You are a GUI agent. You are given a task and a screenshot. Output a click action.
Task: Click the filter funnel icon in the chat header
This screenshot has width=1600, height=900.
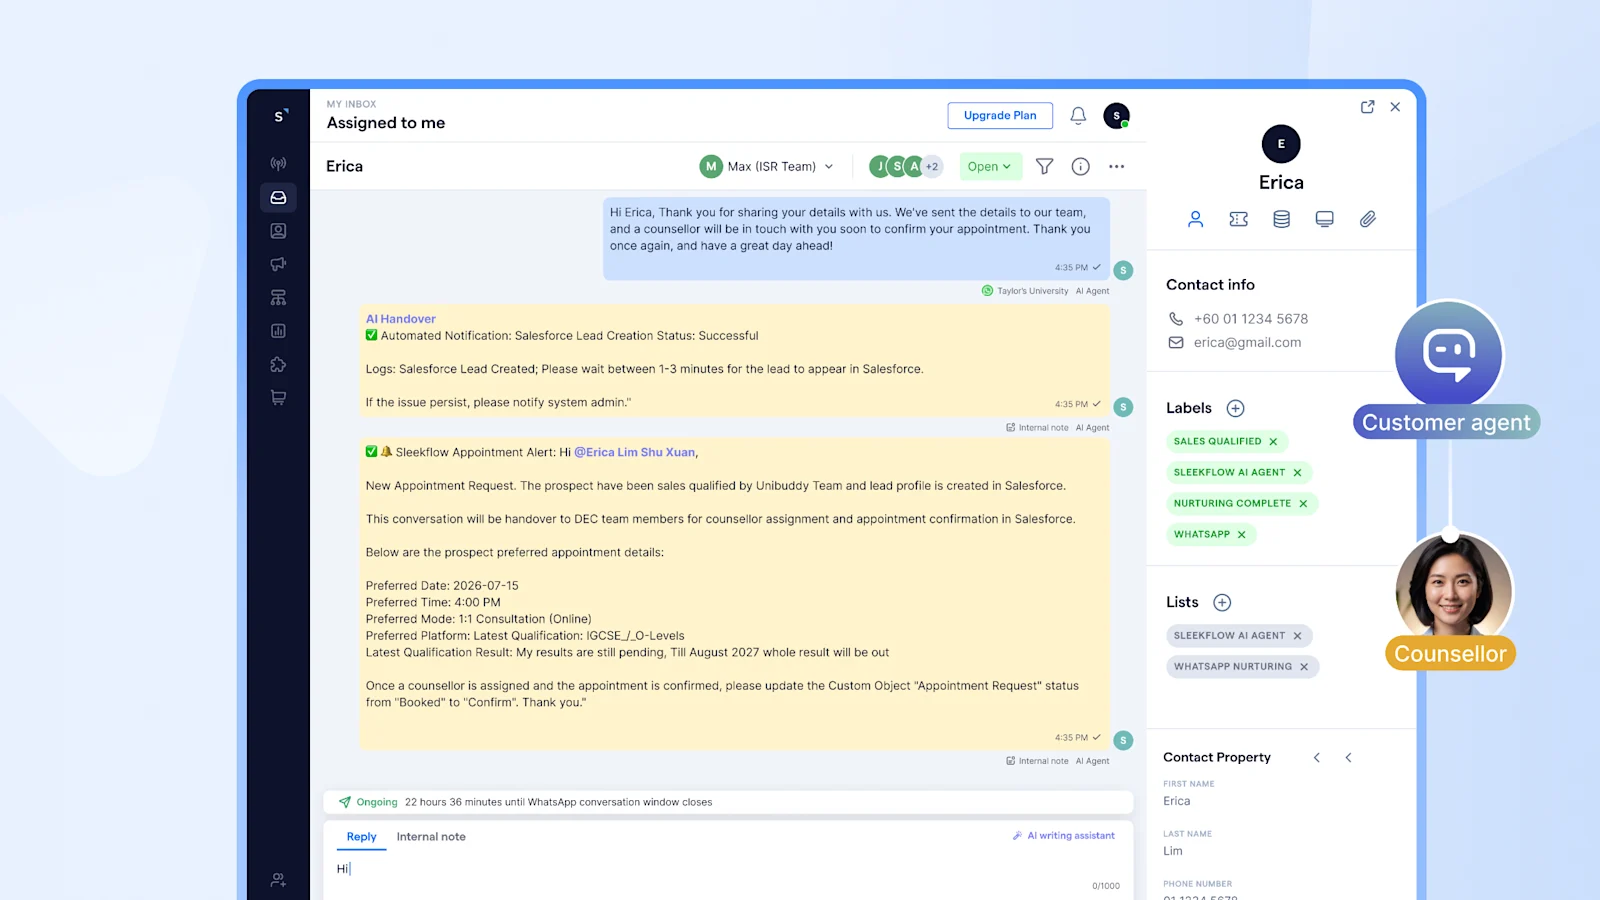point(1044,167)
